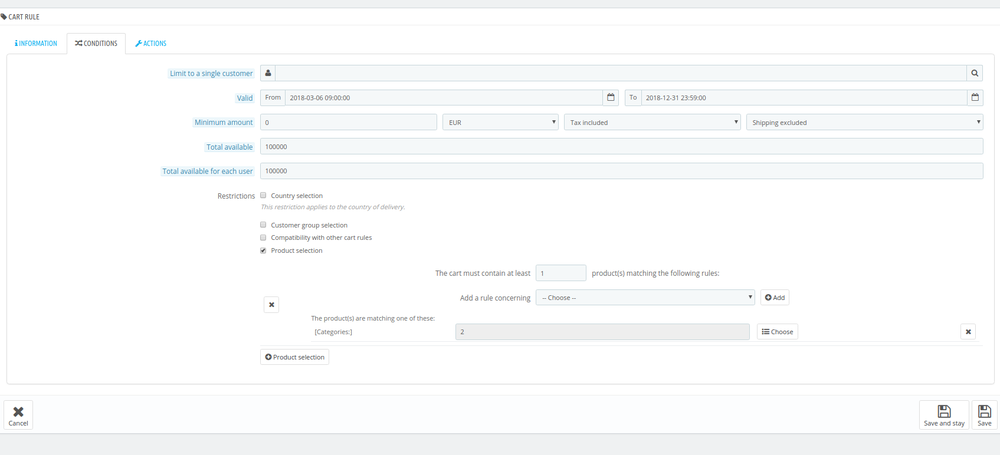This screenshot has height=455, width=1000.
Task: Click the Valid From date field
Action: pos(444,98)
